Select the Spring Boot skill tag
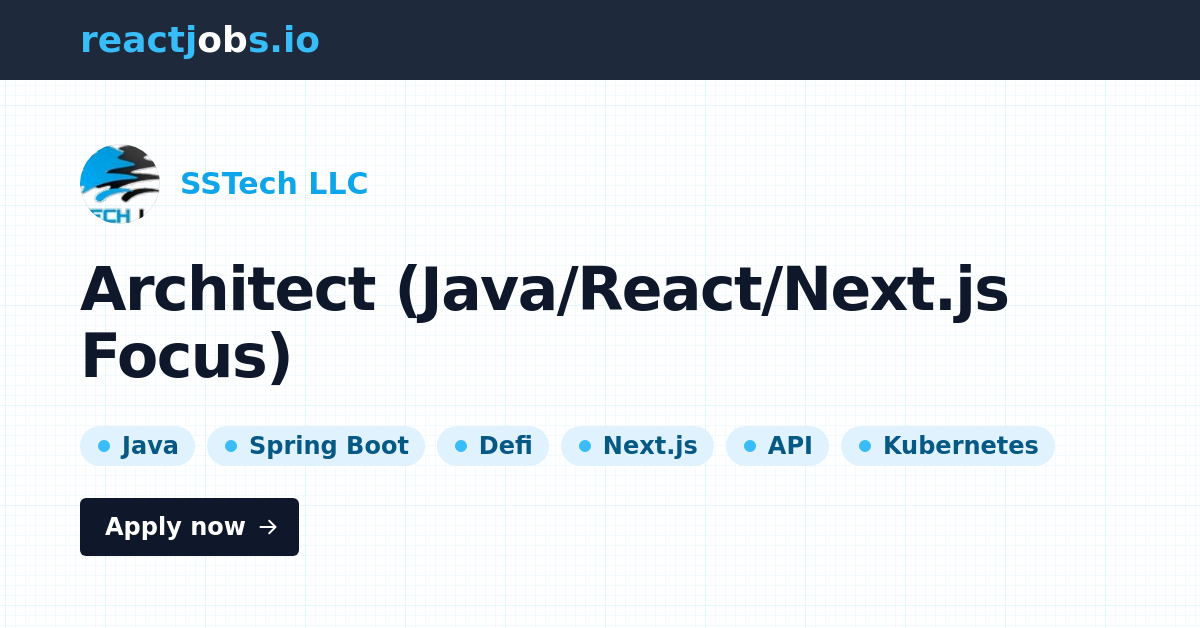Image resolution: width=1200 pixels, height=628 pixels. [x=316, y=446]
